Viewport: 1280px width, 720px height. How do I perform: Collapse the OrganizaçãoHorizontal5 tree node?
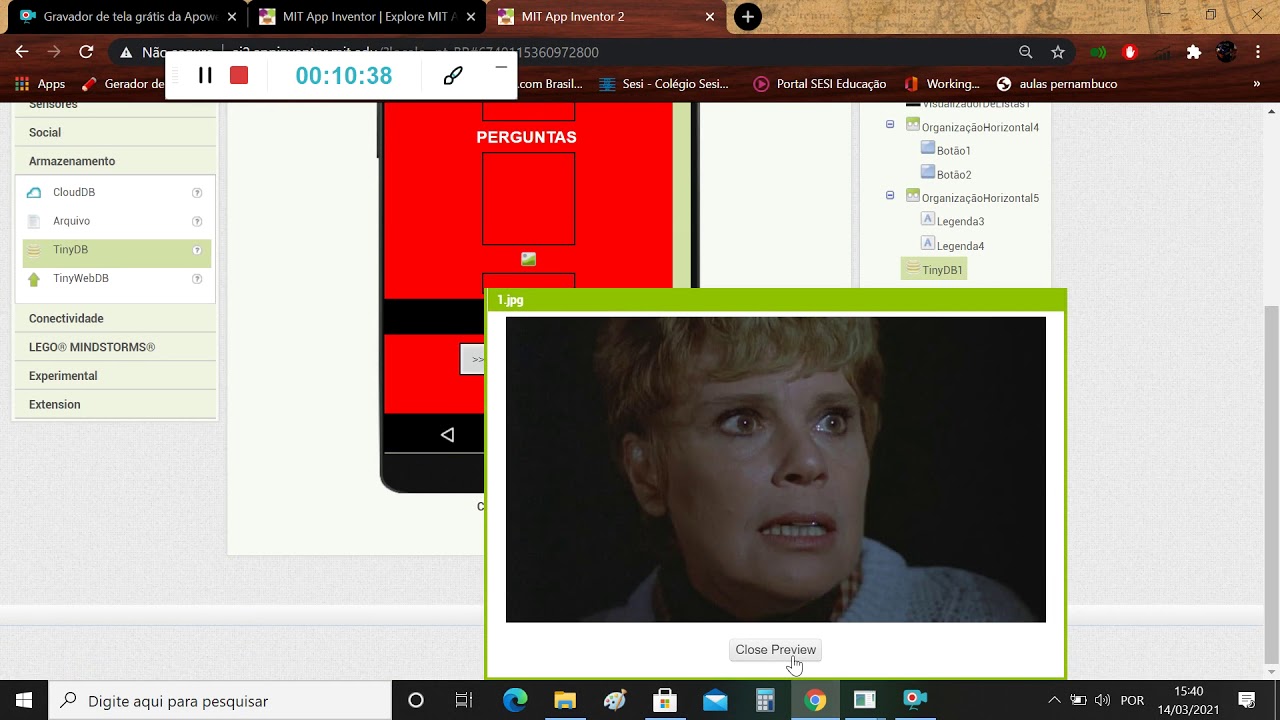point(890,196)
